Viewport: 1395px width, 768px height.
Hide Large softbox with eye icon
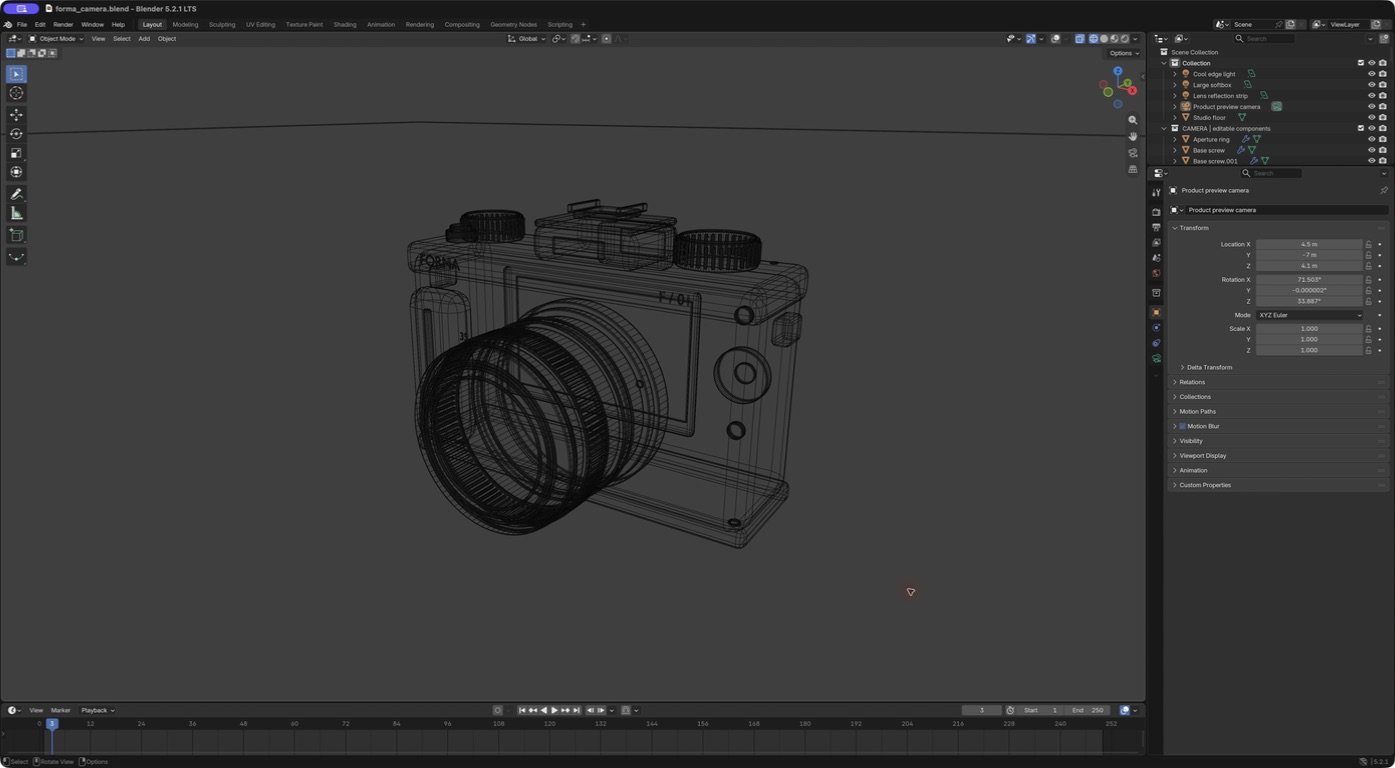(x=1371, y=85)
